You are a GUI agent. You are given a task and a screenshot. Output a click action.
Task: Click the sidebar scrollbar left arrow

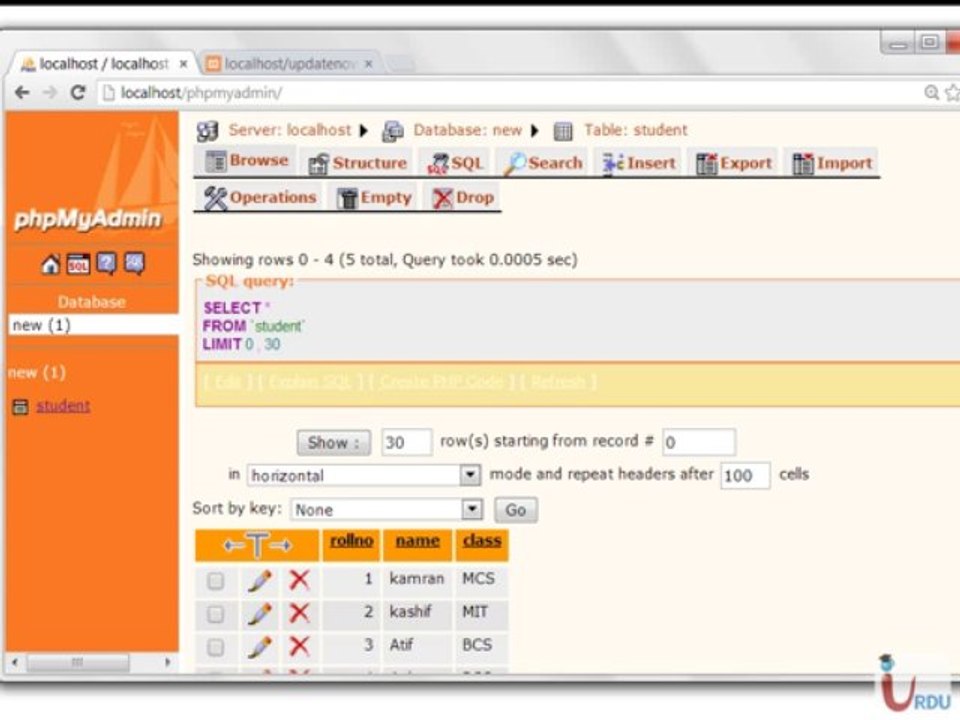point(15,662)
